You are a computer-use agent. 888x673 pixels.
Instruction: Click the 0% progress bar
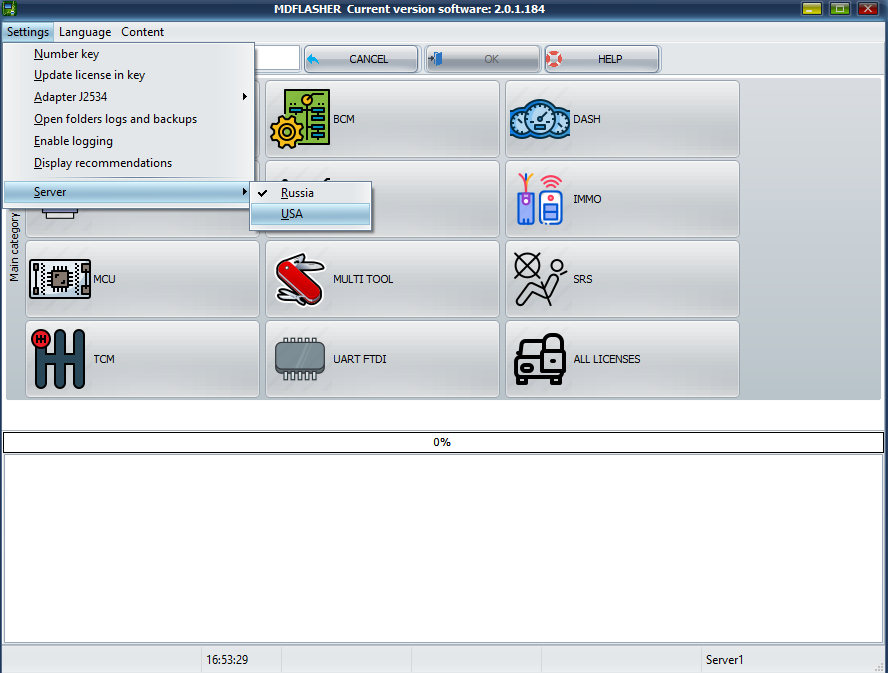[x=443, y=442]
